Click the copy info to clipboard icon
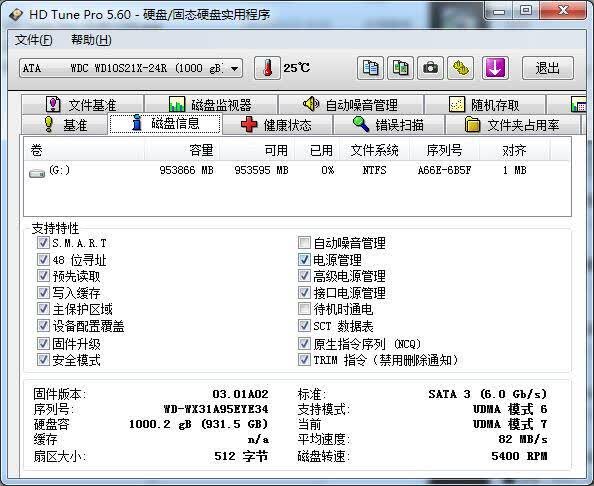Viewport: 594px width, 486px height. (x=370, y=68)
